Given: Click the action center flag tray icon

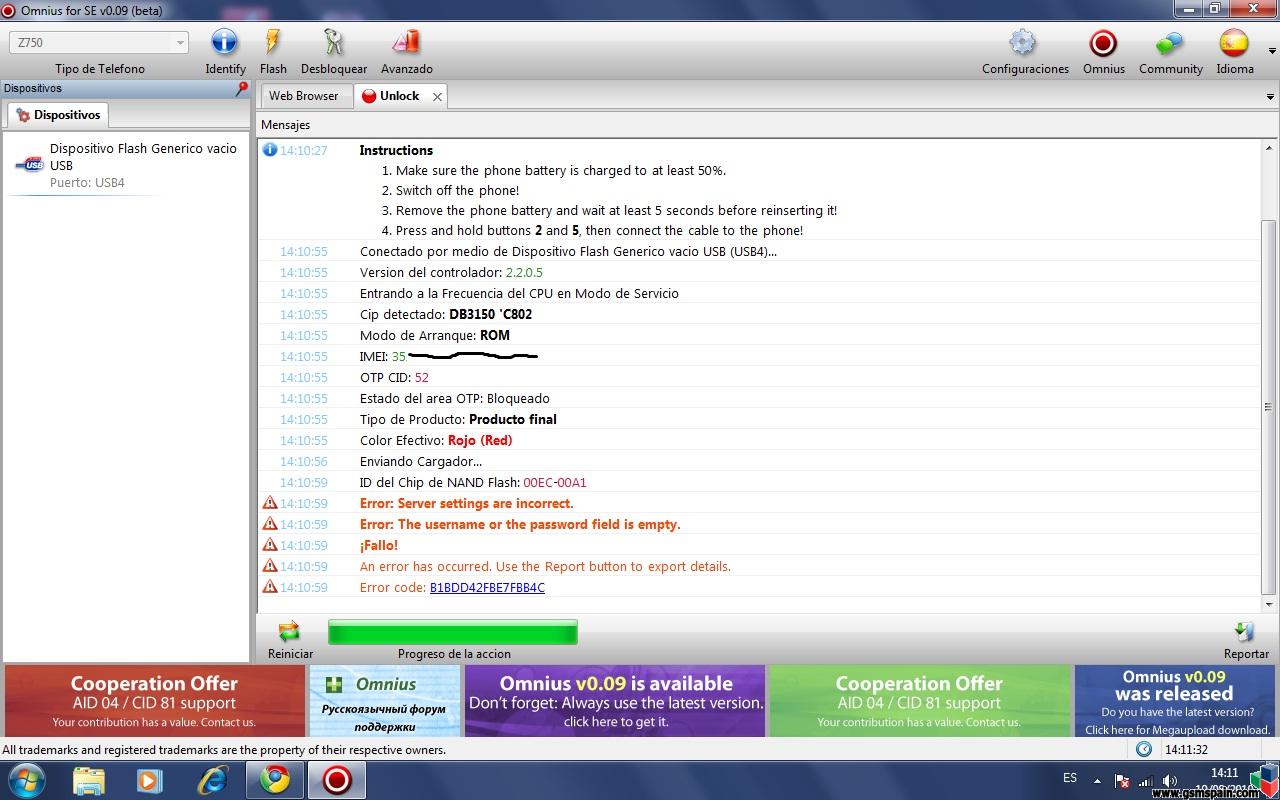Looking at the screenshot, I should [1122, 780].
